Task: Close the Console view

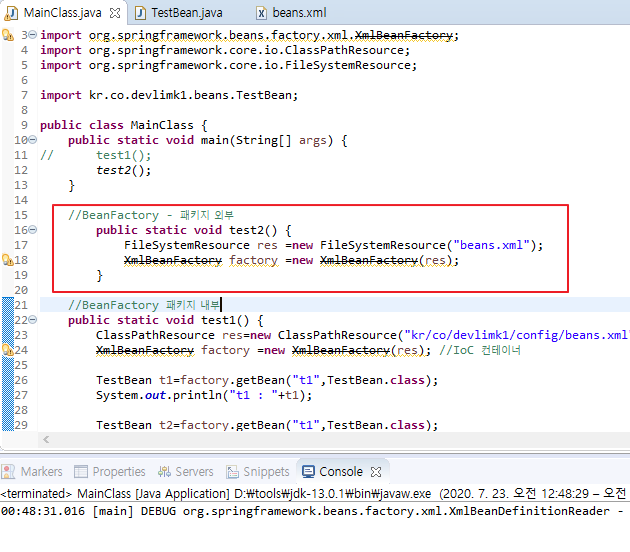Action: 376,472
